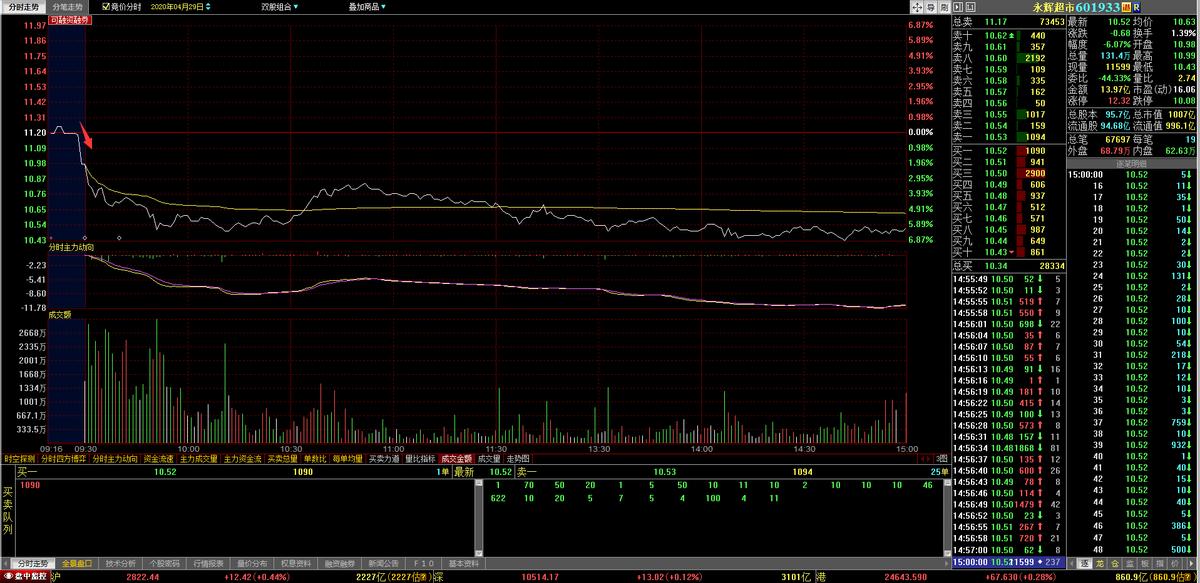
Task: Click right scroll arrow of bottom-right tabs
Action: 1191,563
